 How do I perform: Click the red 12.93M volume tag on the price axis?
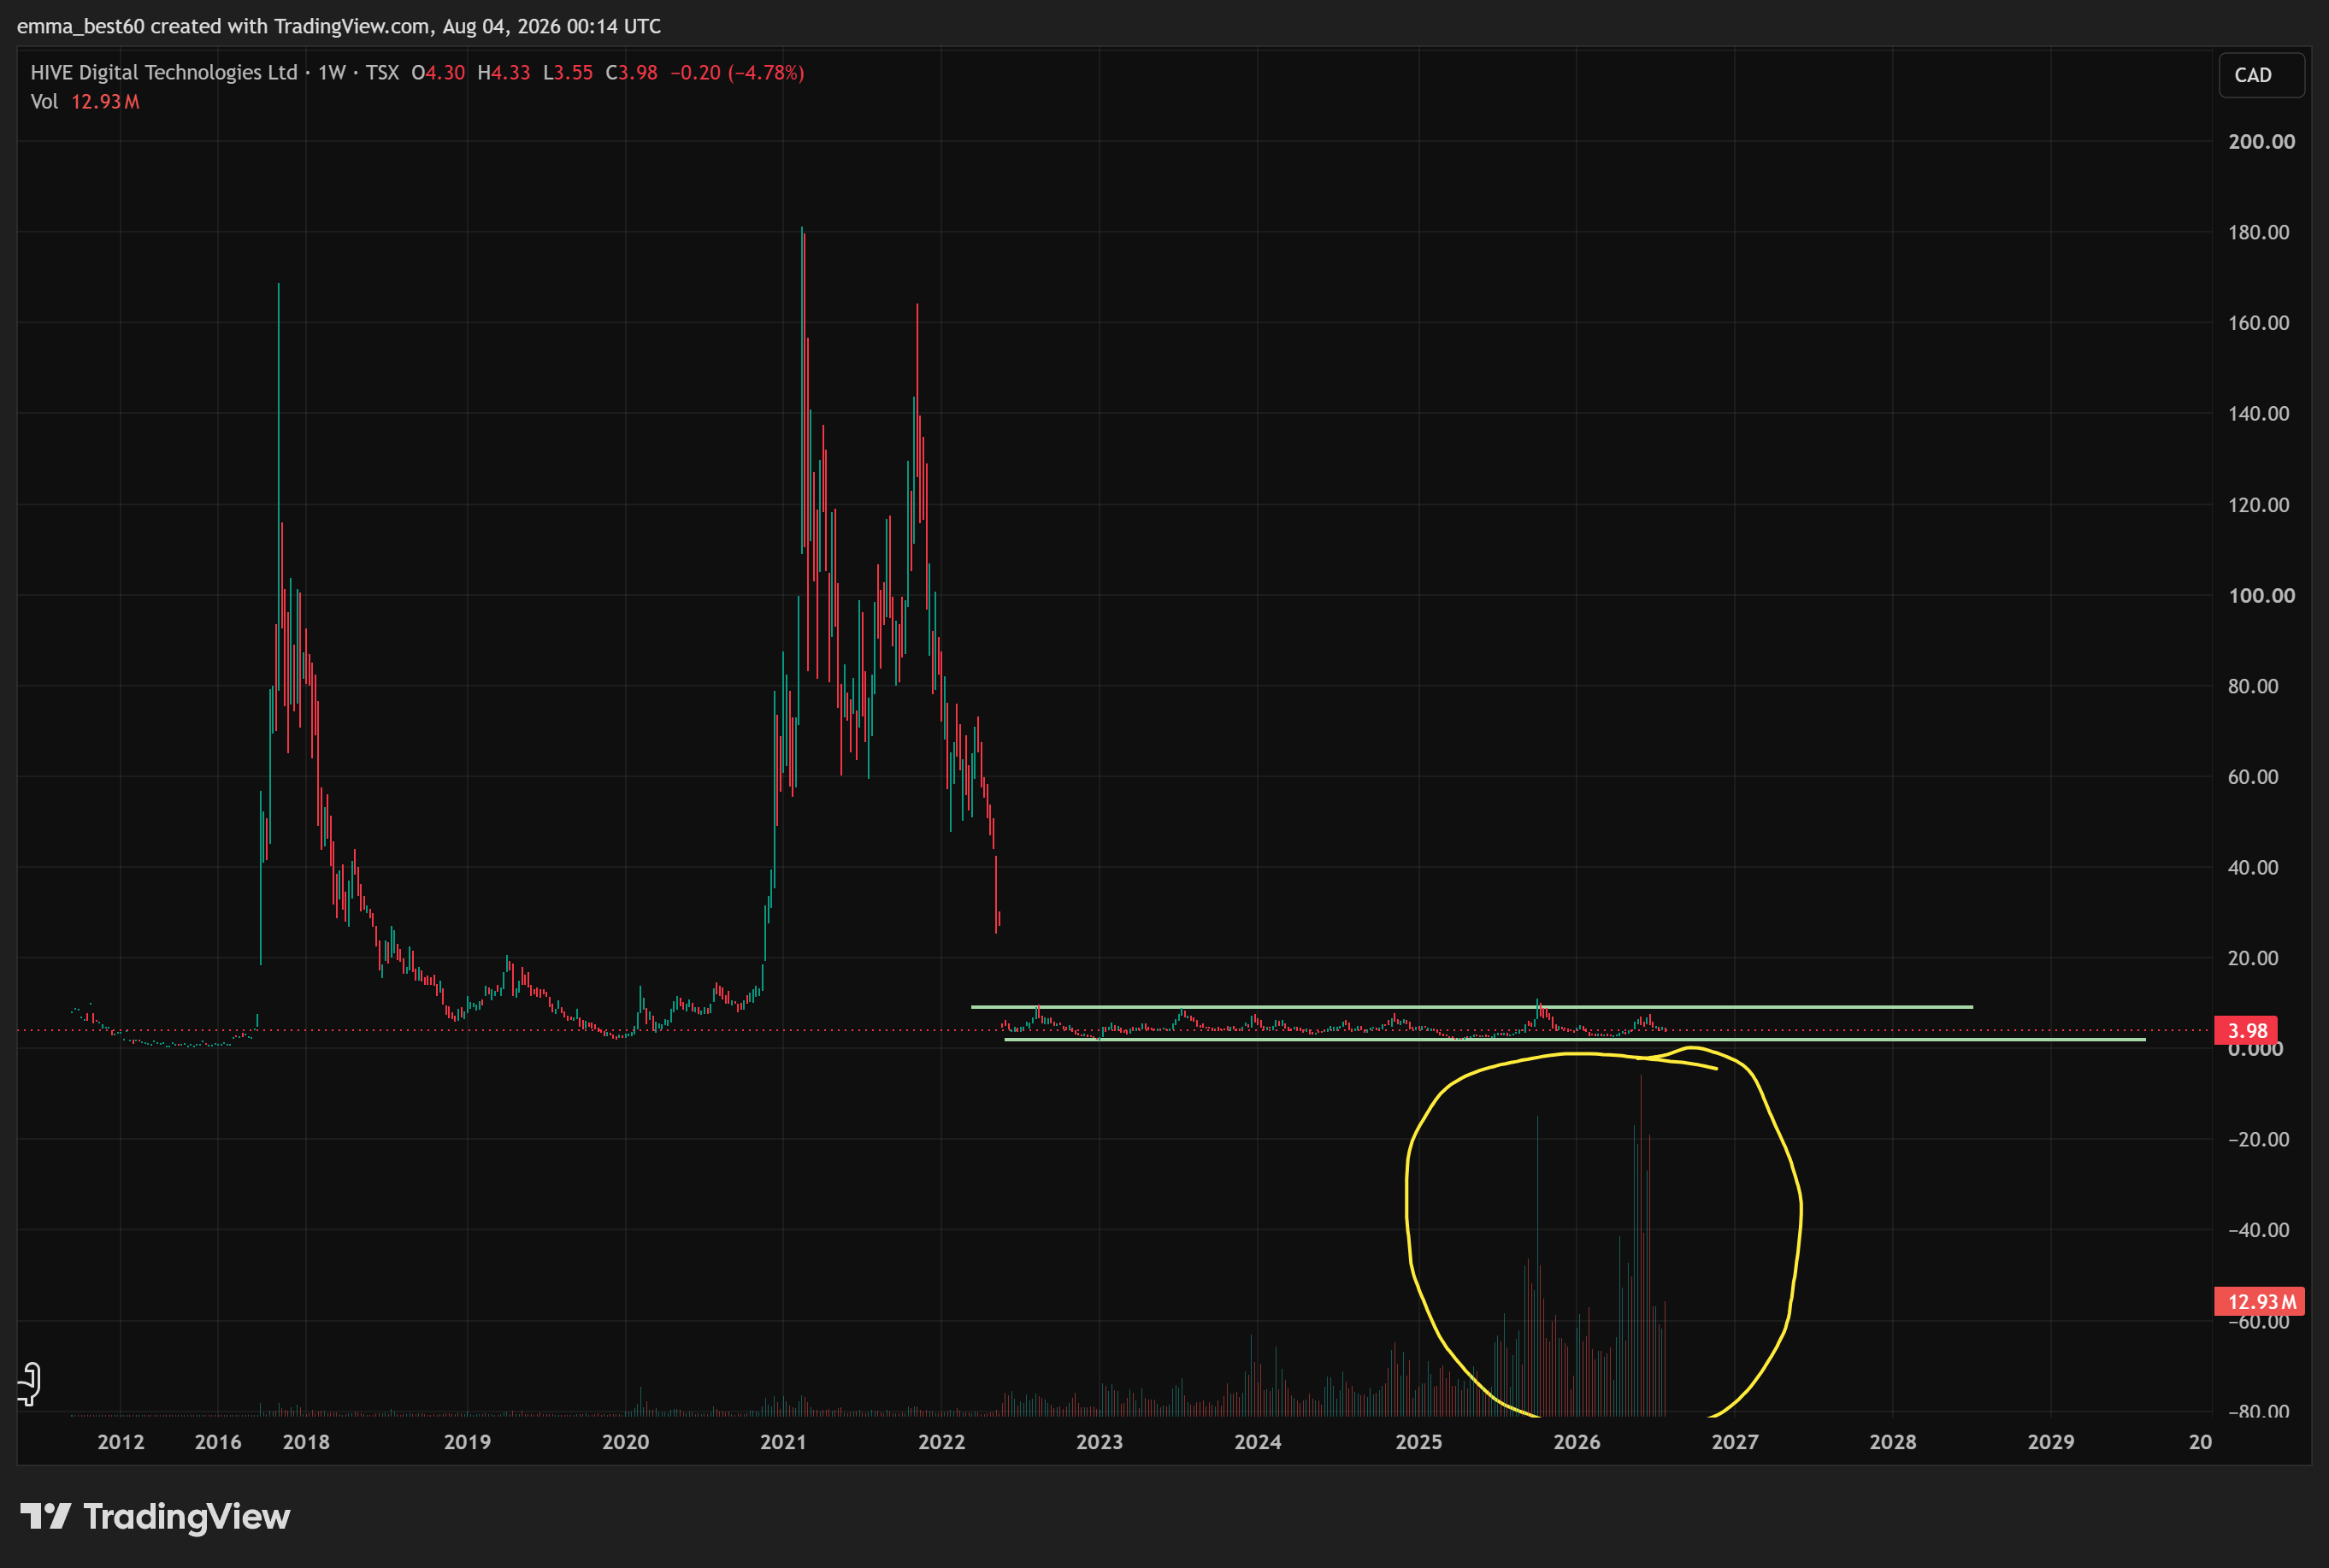[2260, 1301]
